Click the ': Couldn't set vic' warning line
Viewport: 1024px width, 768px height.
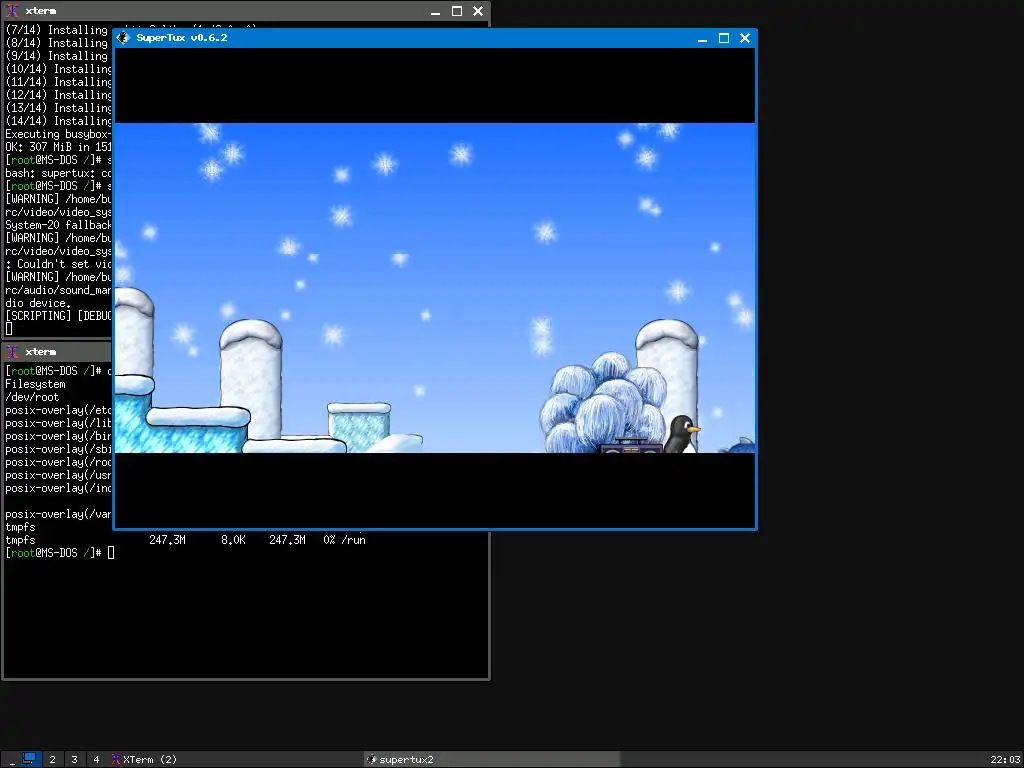(59, 264)
